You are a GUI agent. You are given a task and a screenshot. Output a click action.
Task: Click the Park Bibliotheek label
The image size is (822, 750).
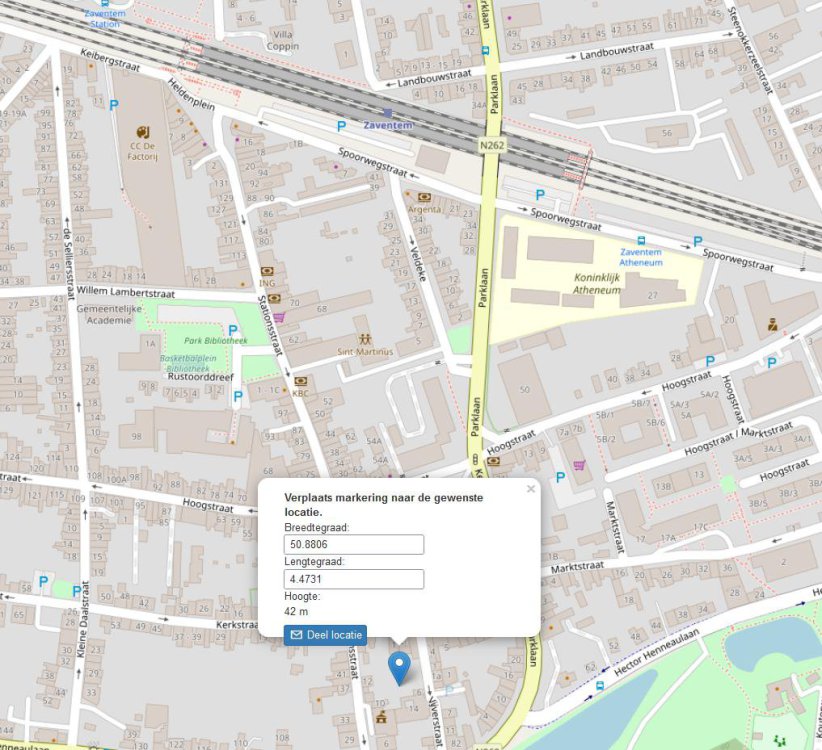(x=209, y=341)
